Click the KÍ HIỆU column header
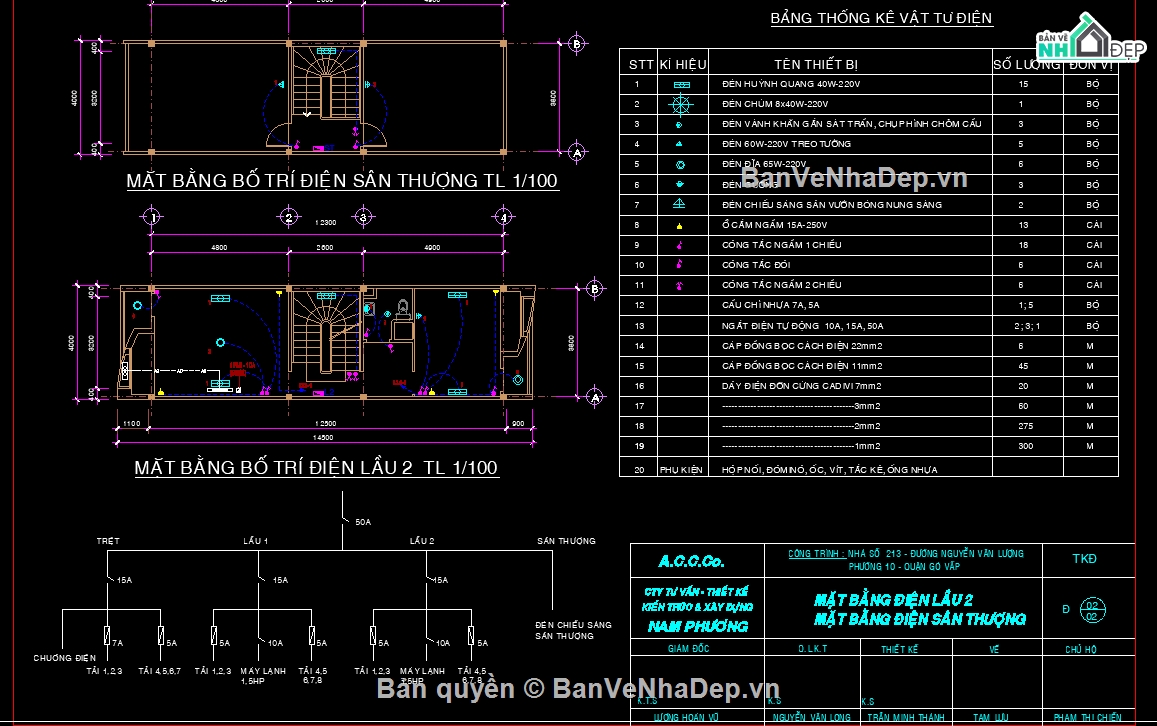 click(x=683, y=65)
